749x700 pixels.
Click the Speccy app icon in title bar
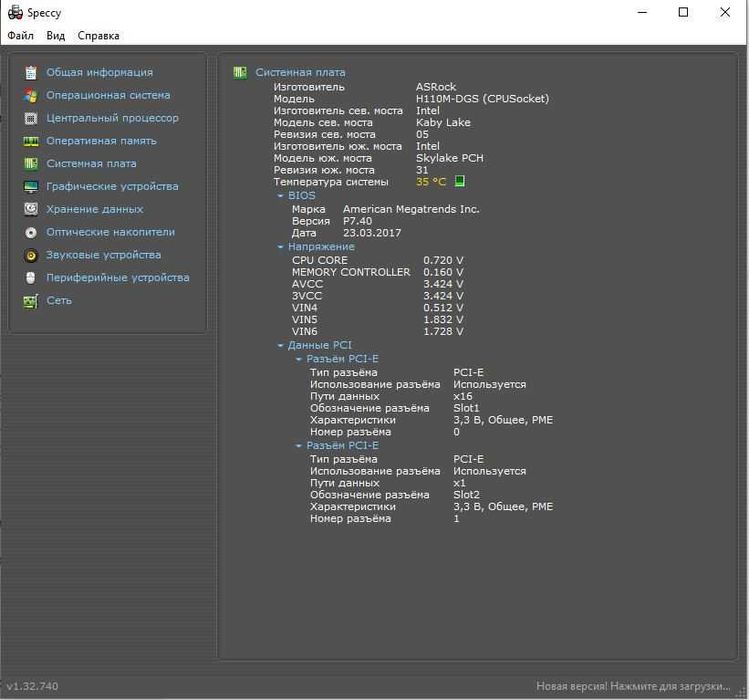point(15,13)
